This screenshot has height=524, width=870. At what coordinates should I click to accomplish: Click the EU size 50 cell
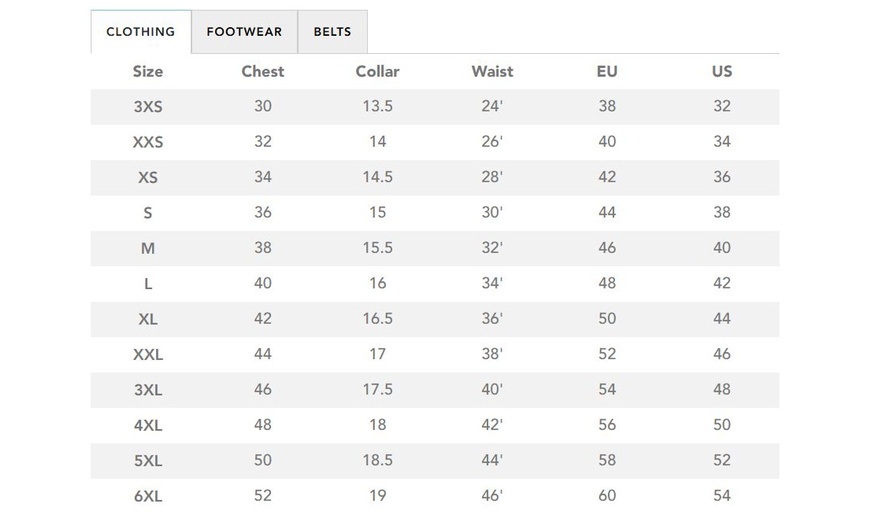pos(607,319)
